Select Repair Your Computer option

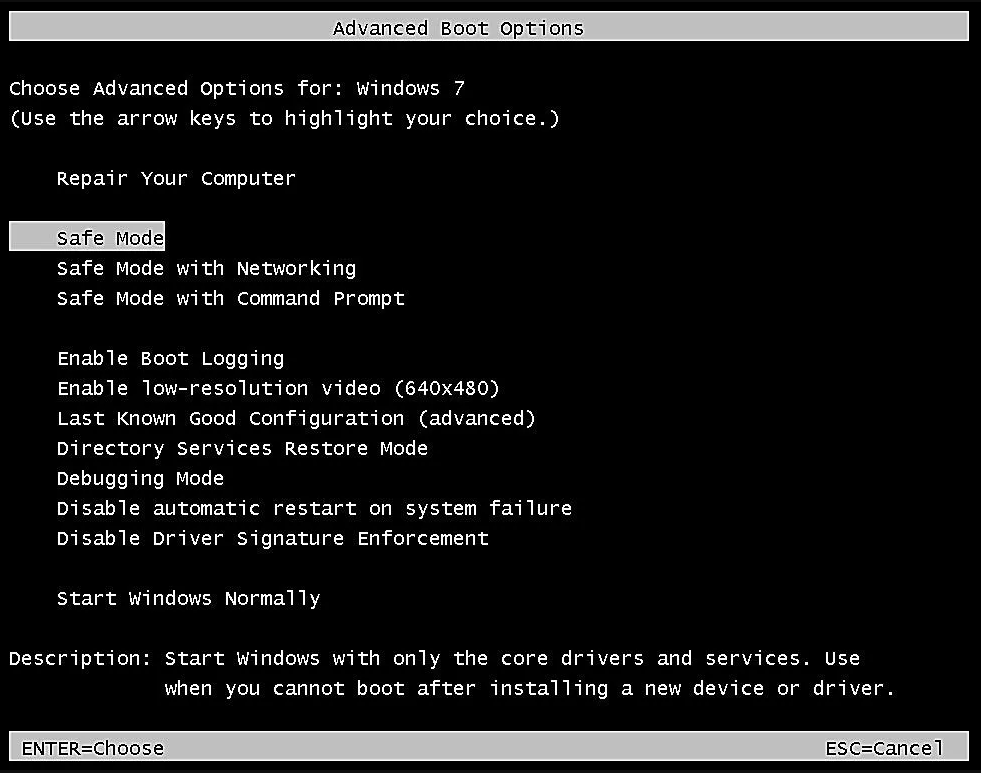[x=176, y=179]
